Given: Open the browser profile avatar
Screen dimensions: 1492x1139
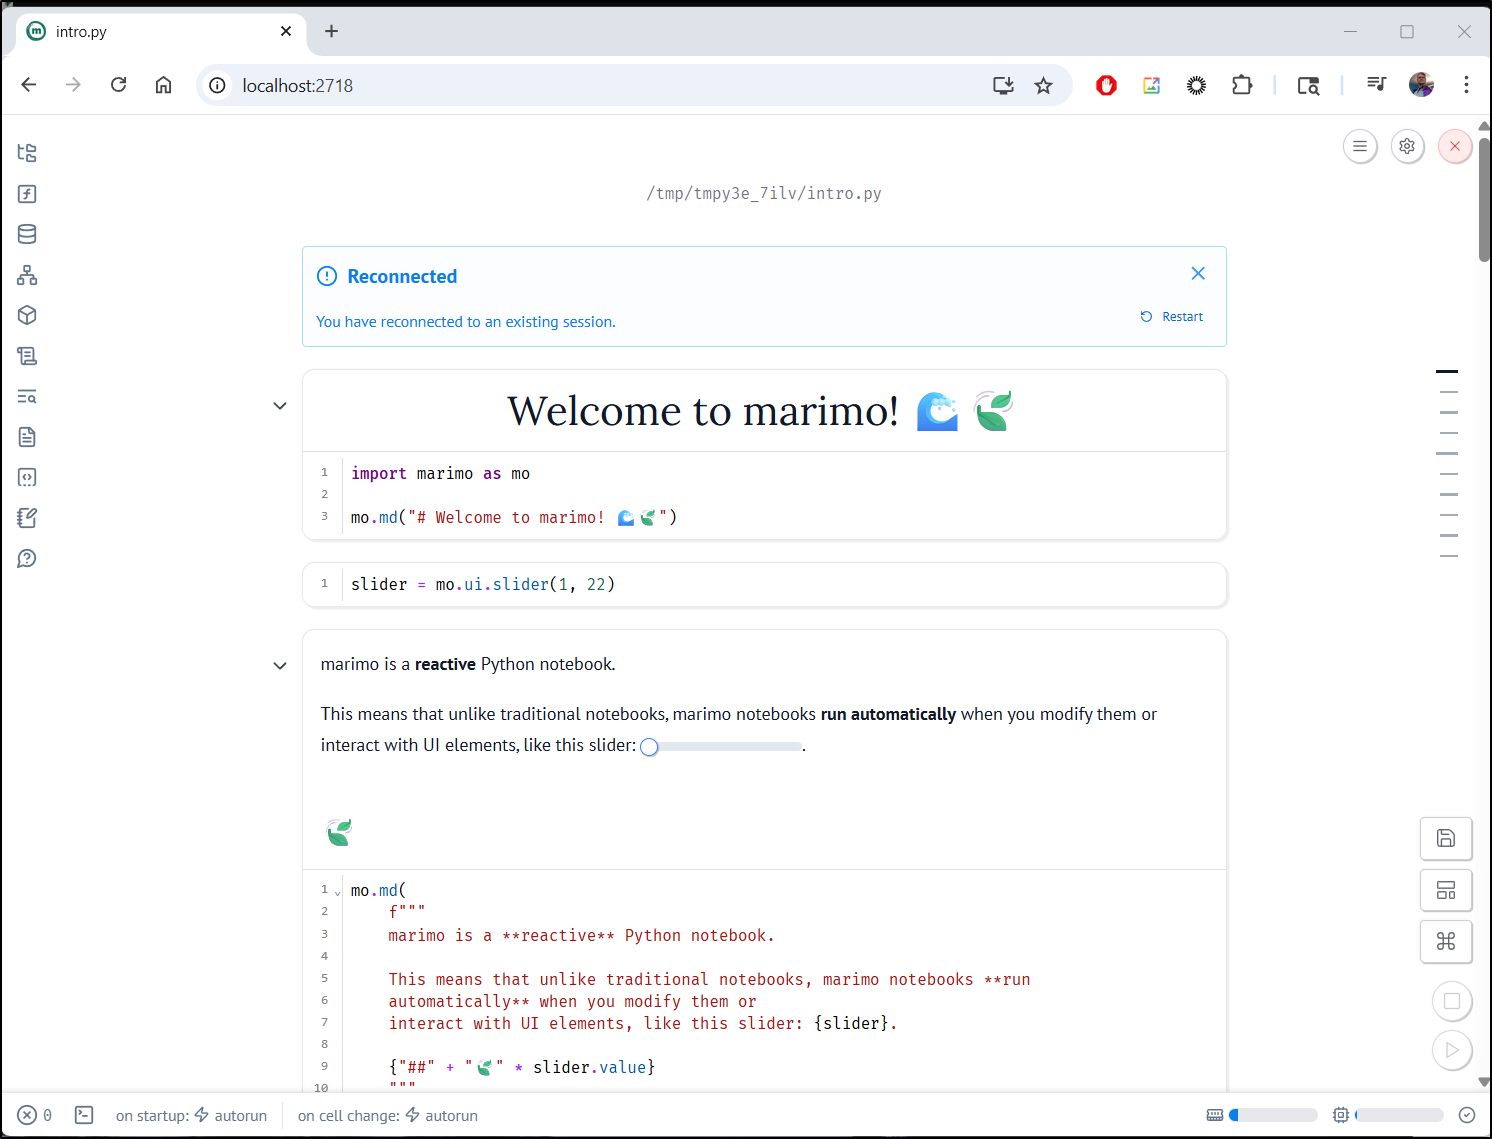Looking at the screenshot, I should pos(1421,85).
